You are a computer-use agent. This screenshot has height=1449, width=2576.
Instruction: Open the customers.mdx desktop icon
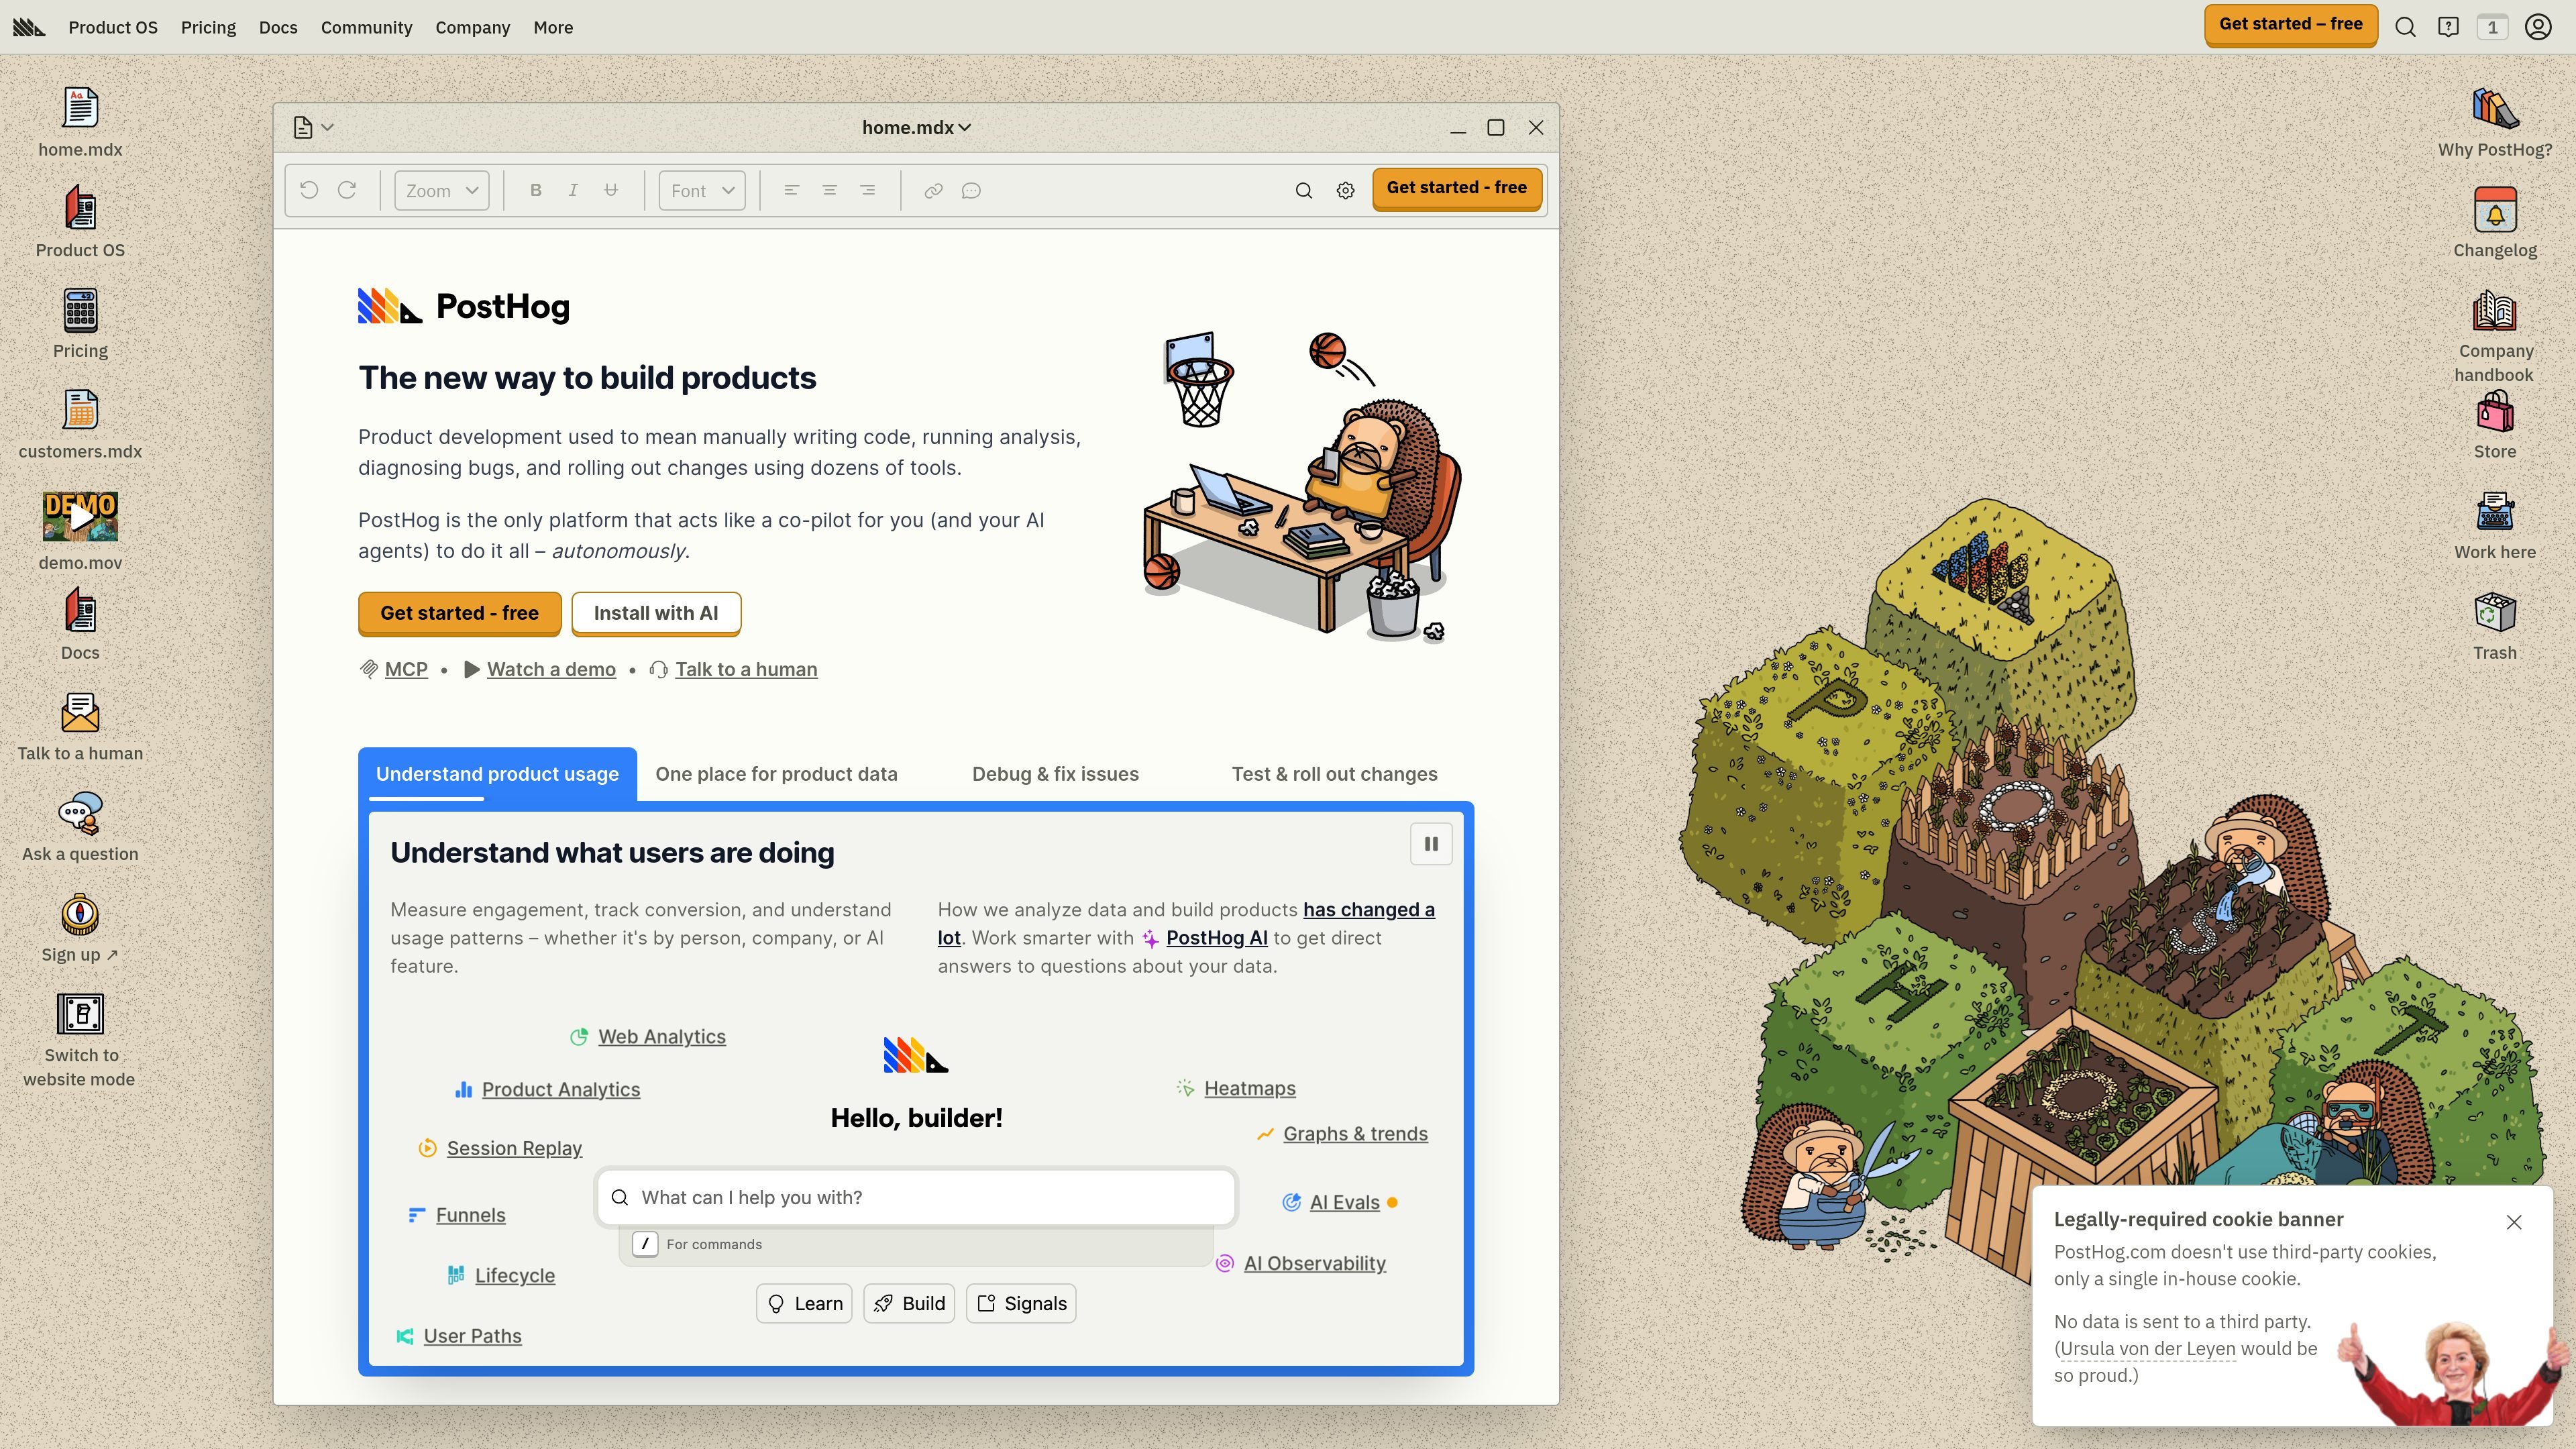pos(80,410)
